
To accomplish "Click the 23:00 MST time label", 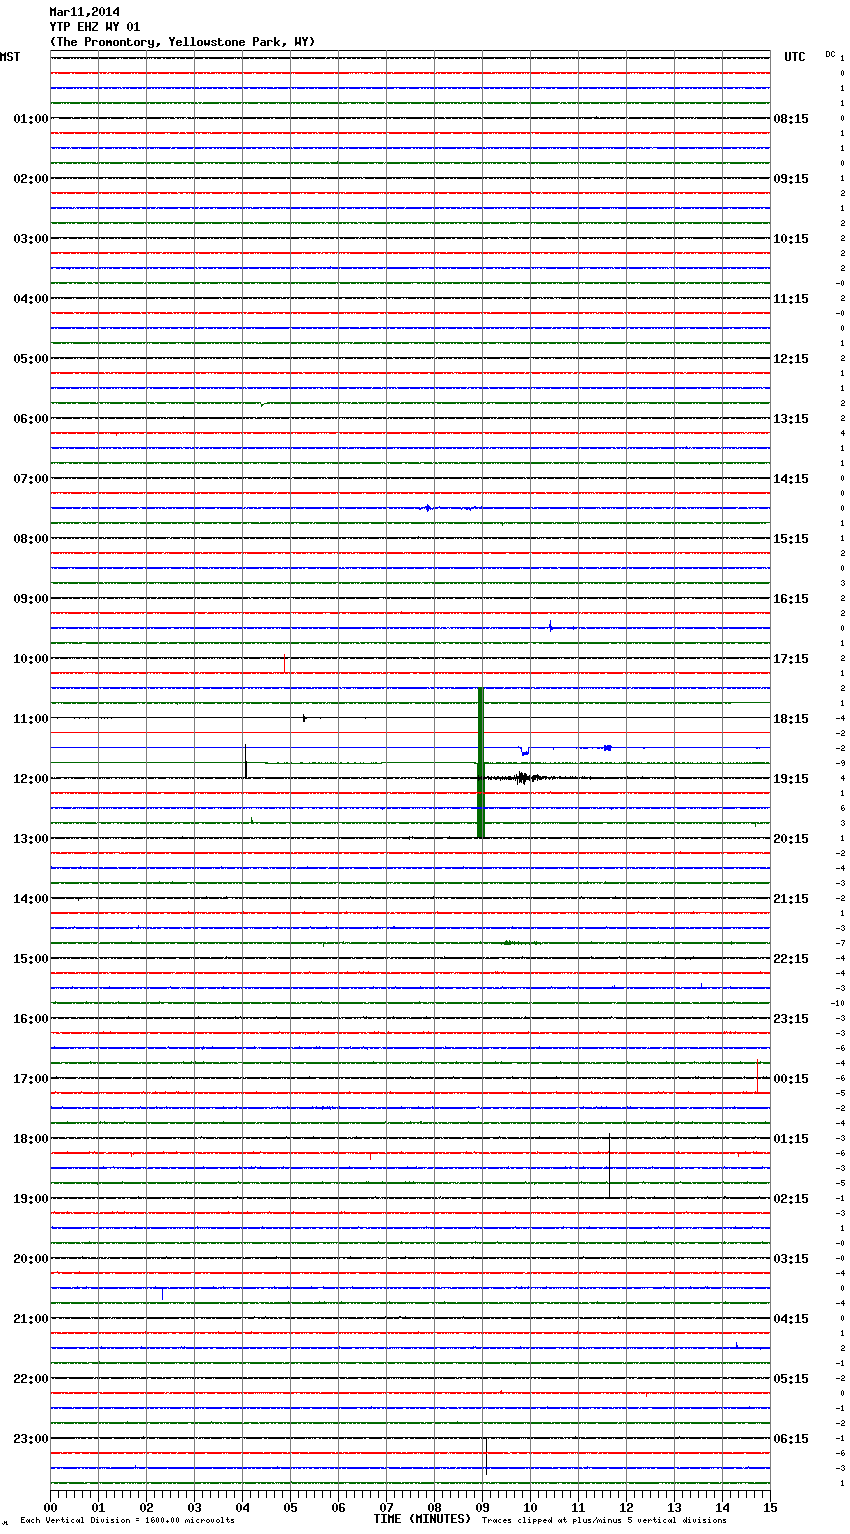I will 30,1439.
